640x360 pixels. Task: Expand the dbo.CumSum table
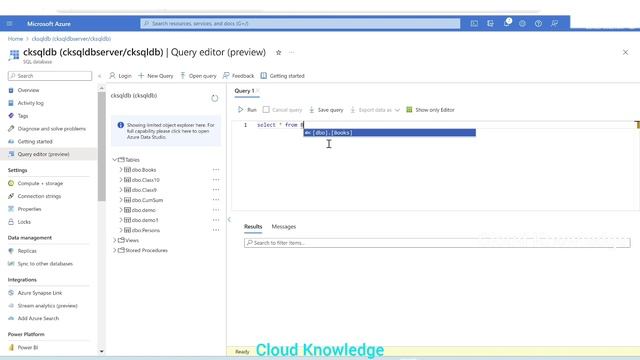pos(121,200)
